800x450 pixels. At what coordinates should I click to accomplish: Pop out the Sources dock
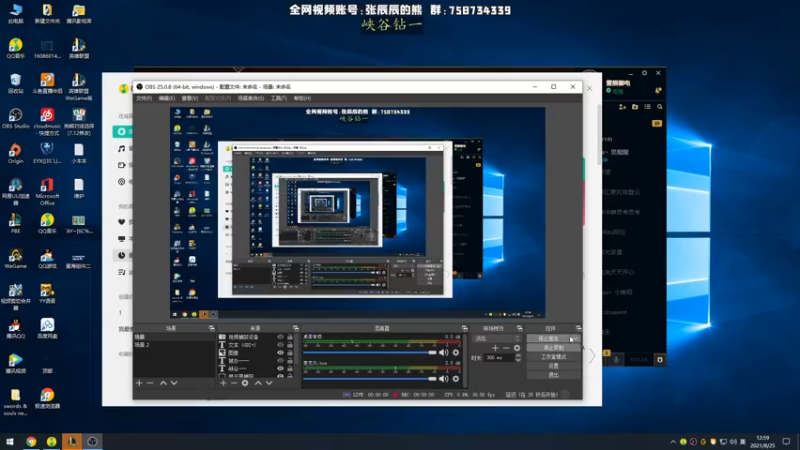[295, 328]
